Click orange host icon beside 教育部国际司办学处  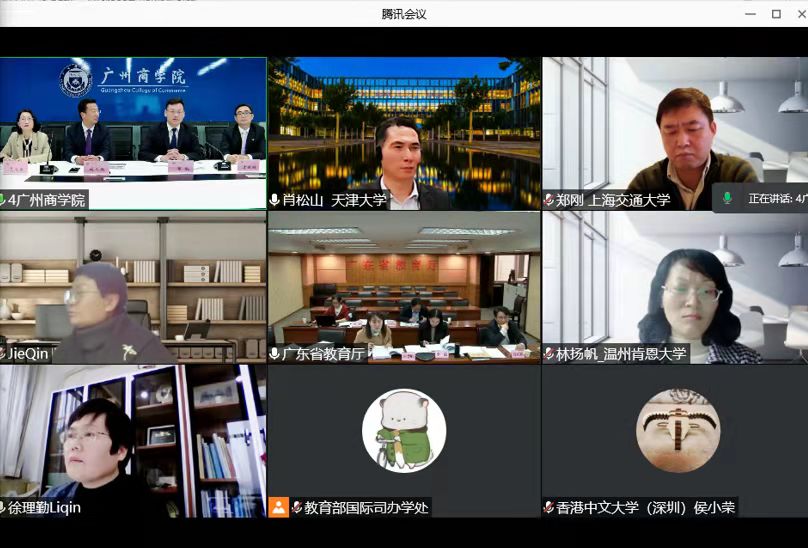pyautogui.click(x=279, y=507)
